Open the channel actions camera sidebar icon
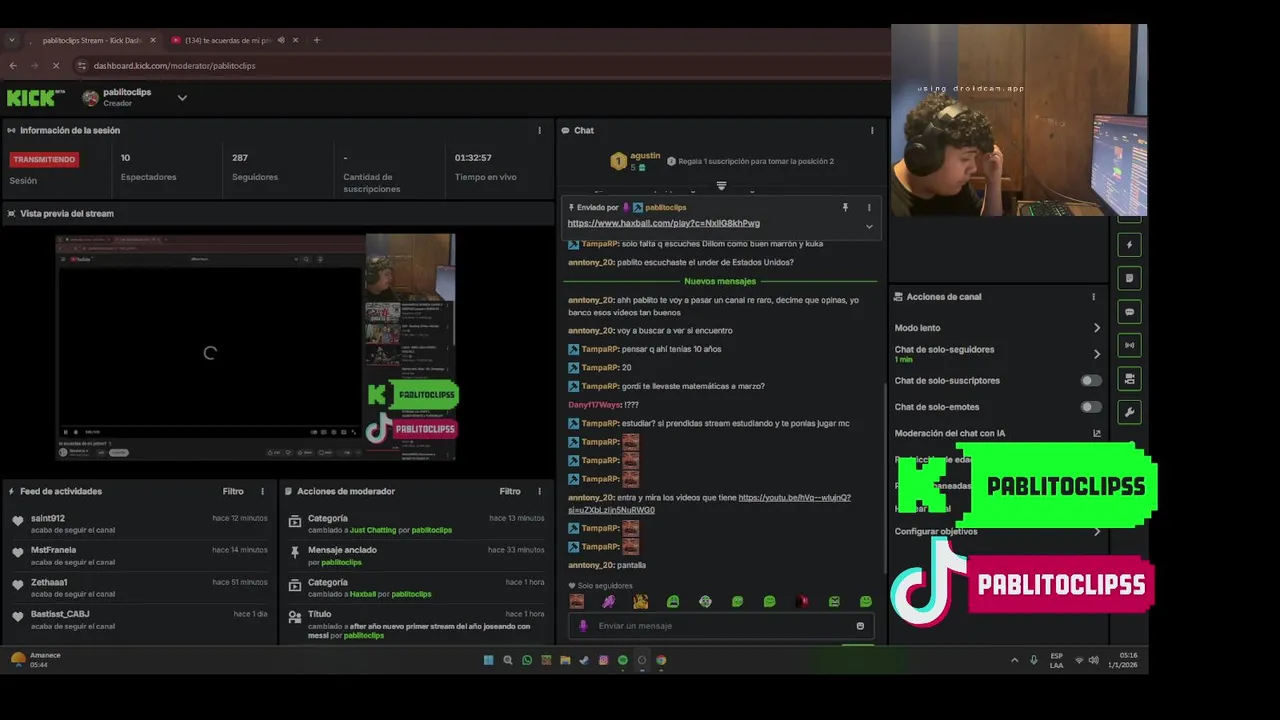The image size is (1280, 720). tap(1129, 379)
